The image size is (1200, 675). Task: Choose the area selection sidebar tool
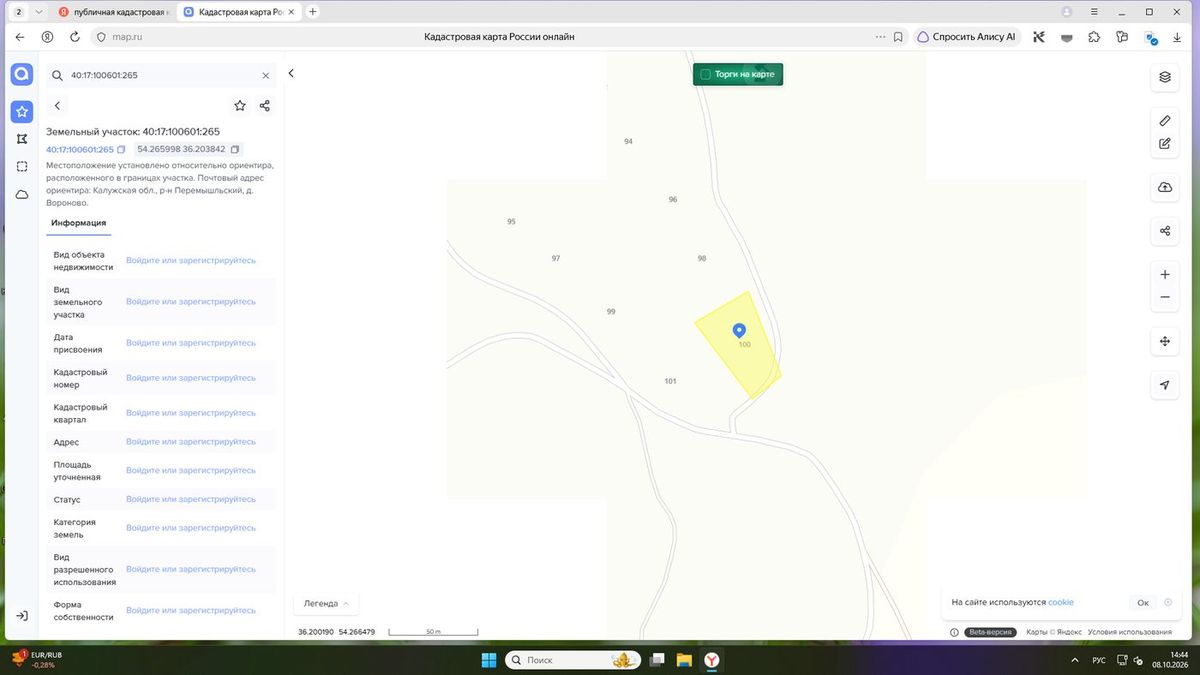[x=22, y=166]
